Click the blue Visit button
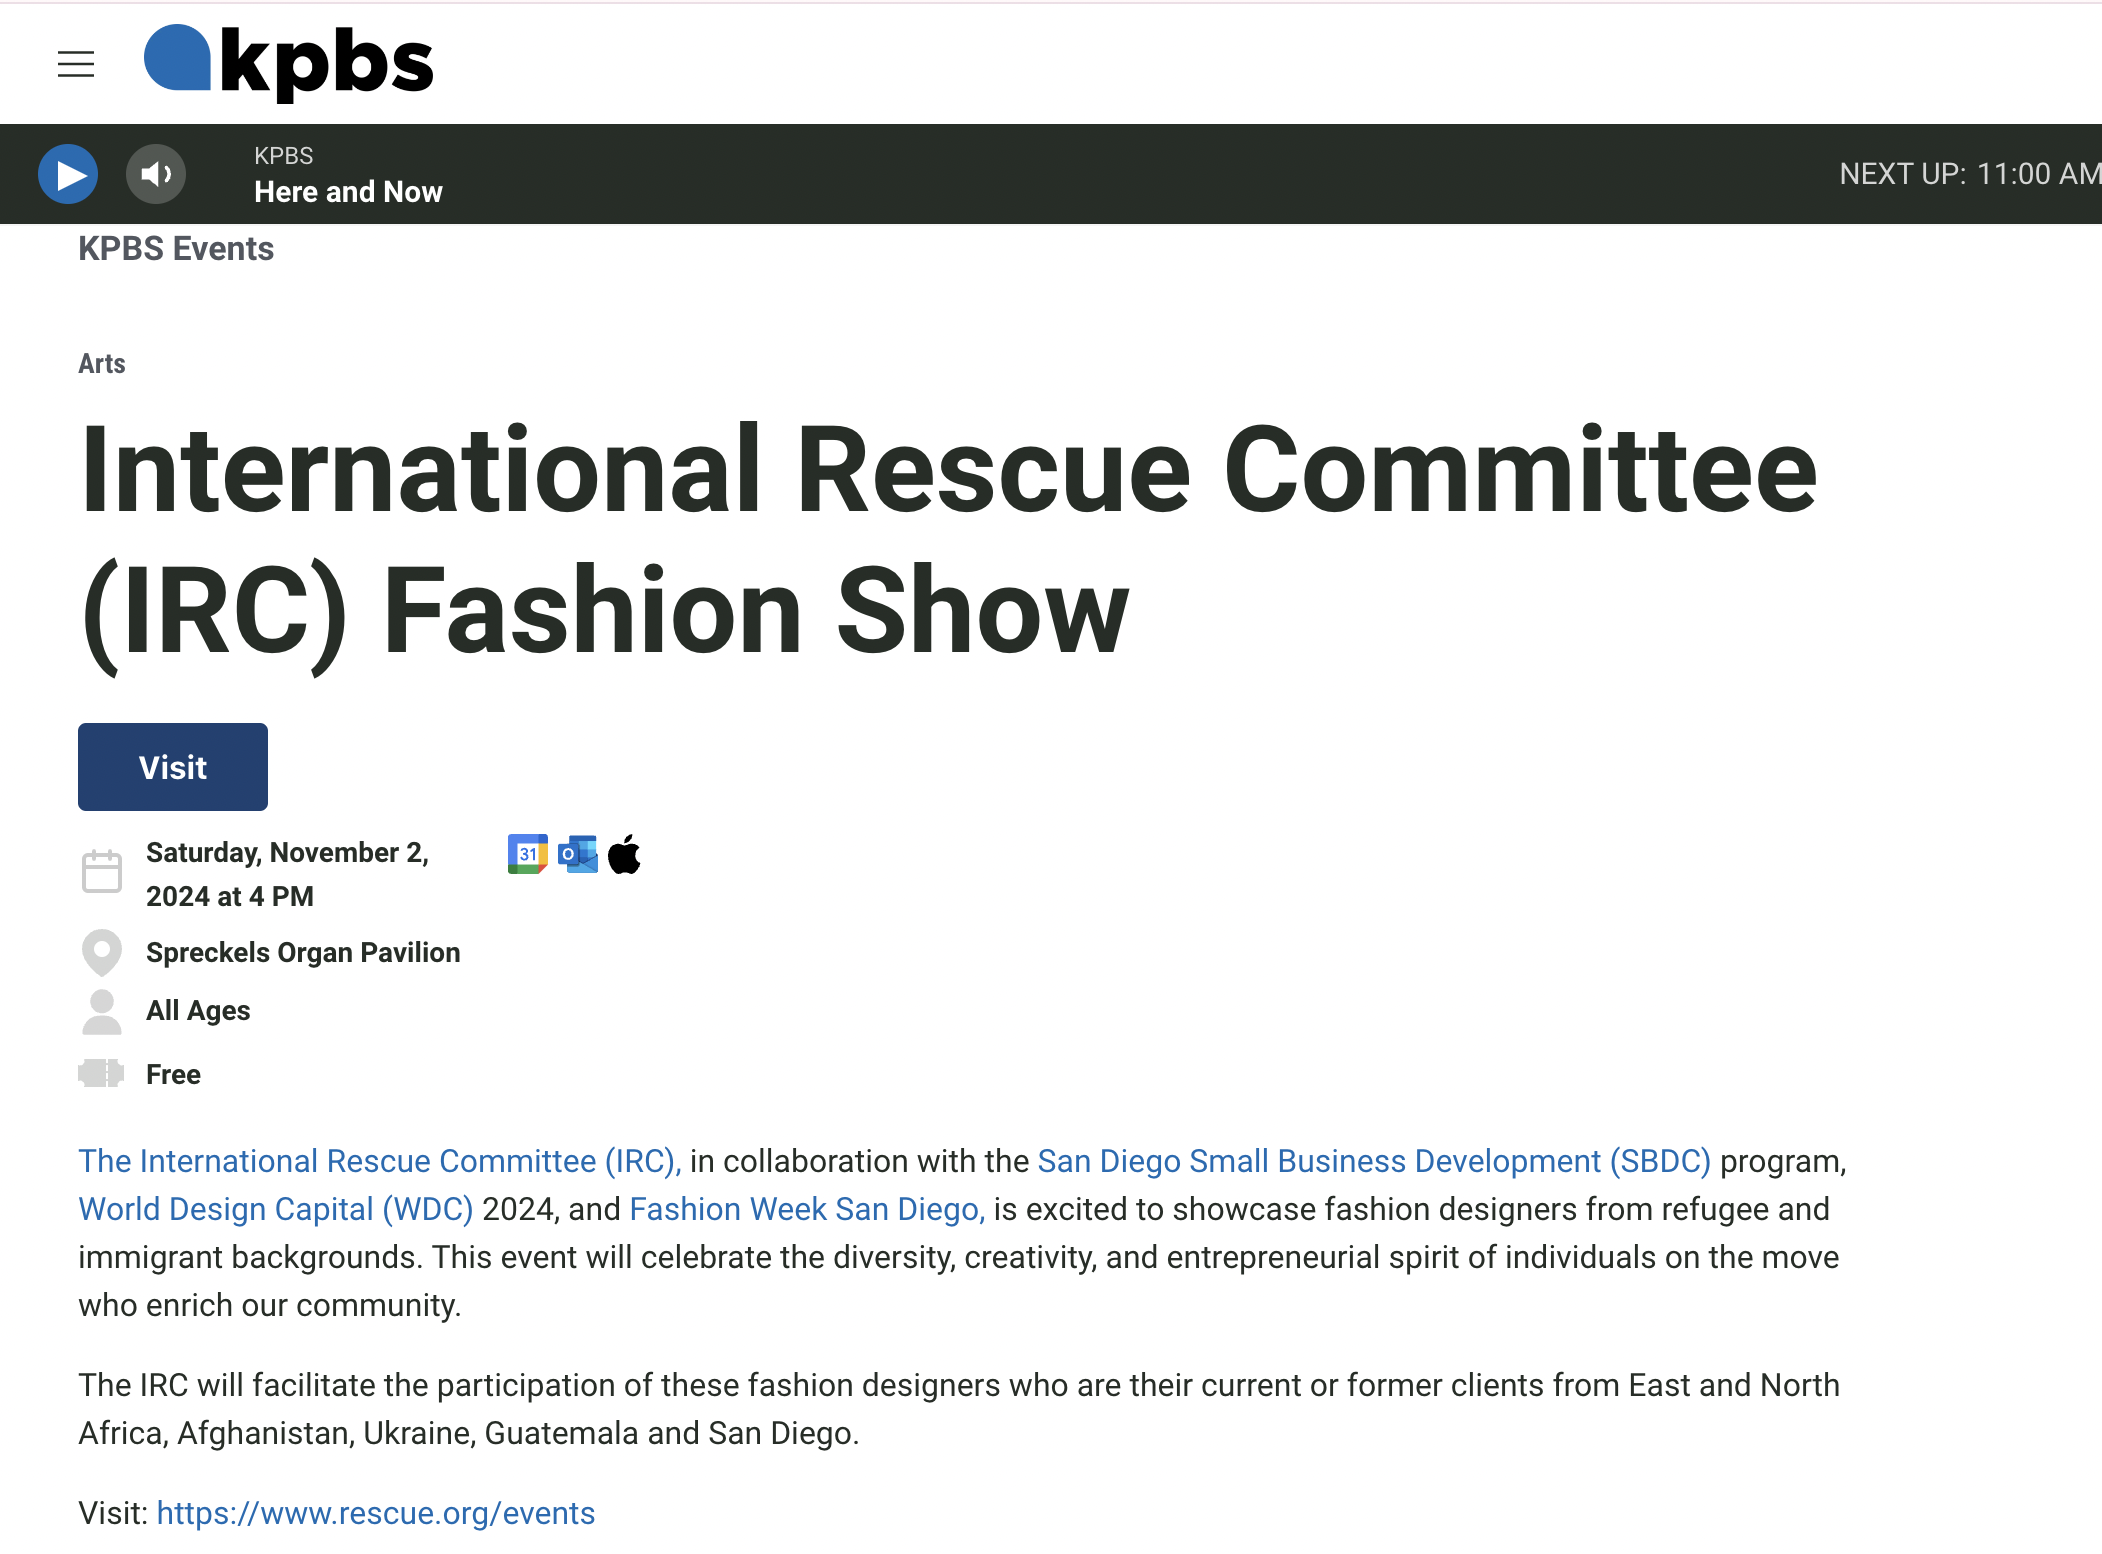 (173, 767)
